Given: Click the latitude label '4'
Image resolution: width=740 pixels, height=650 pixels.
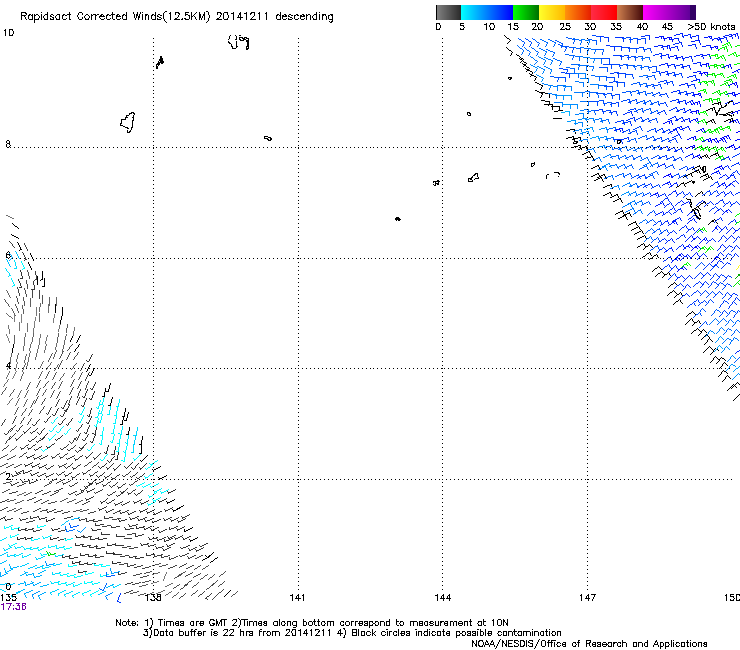Looking at the screenshot, I should click(8, 366).
